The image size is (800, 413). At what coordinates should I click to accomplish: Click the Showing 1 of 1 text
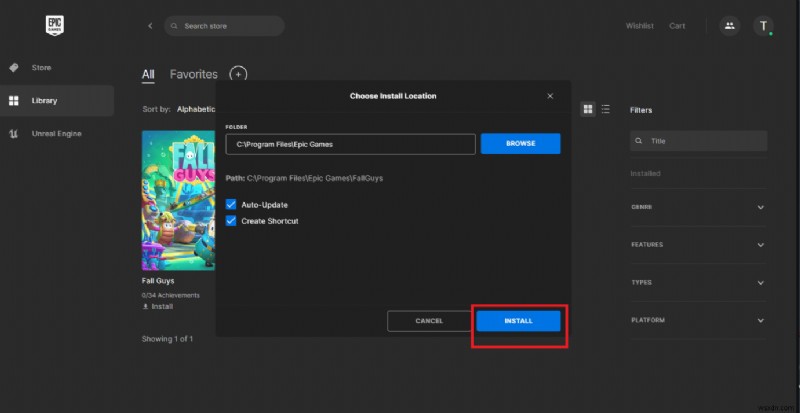click(x=167, y=339)
